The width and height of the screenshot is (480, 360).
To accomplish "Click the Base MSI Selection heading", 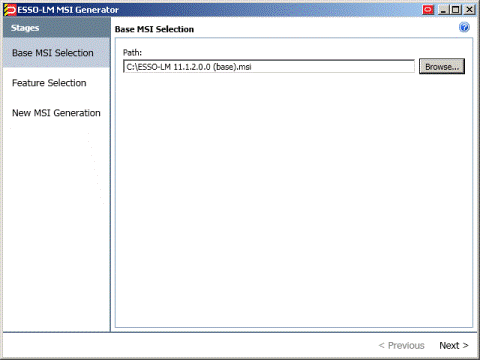I will [154, 29].
